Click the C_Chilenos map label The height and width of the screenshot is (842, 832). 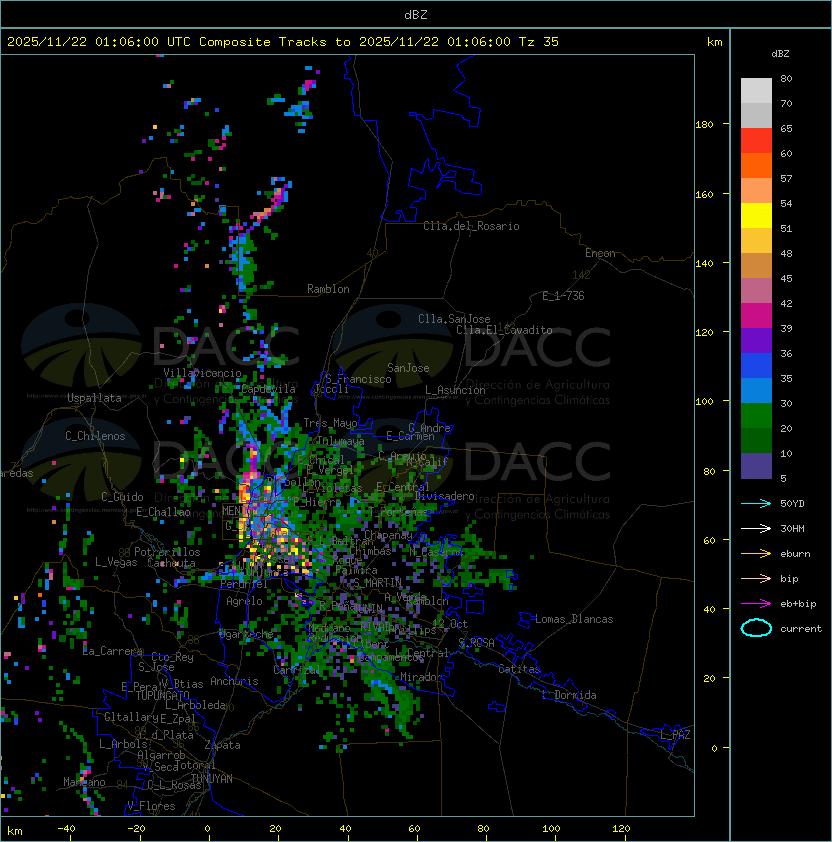[x=95, y=436]
